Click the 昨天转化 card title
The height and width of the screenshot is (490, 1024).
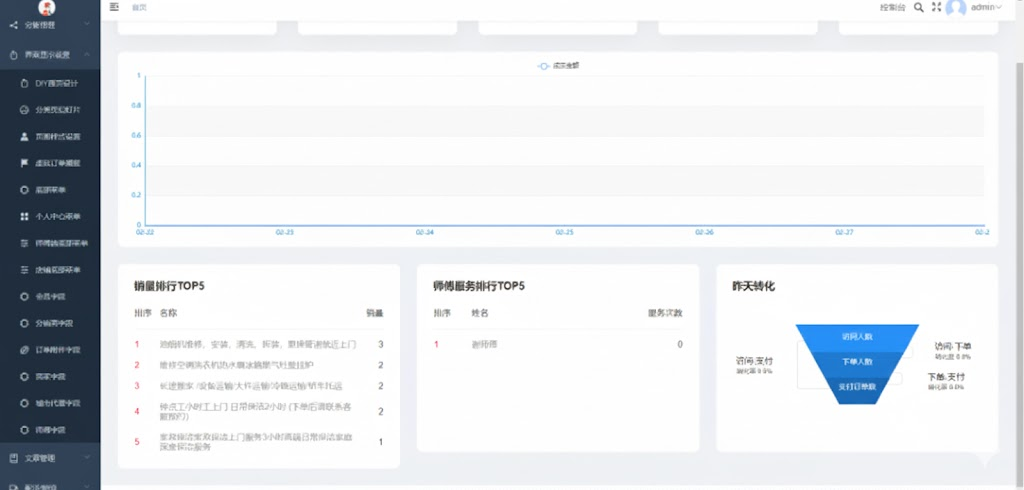[x=754, y=286]
